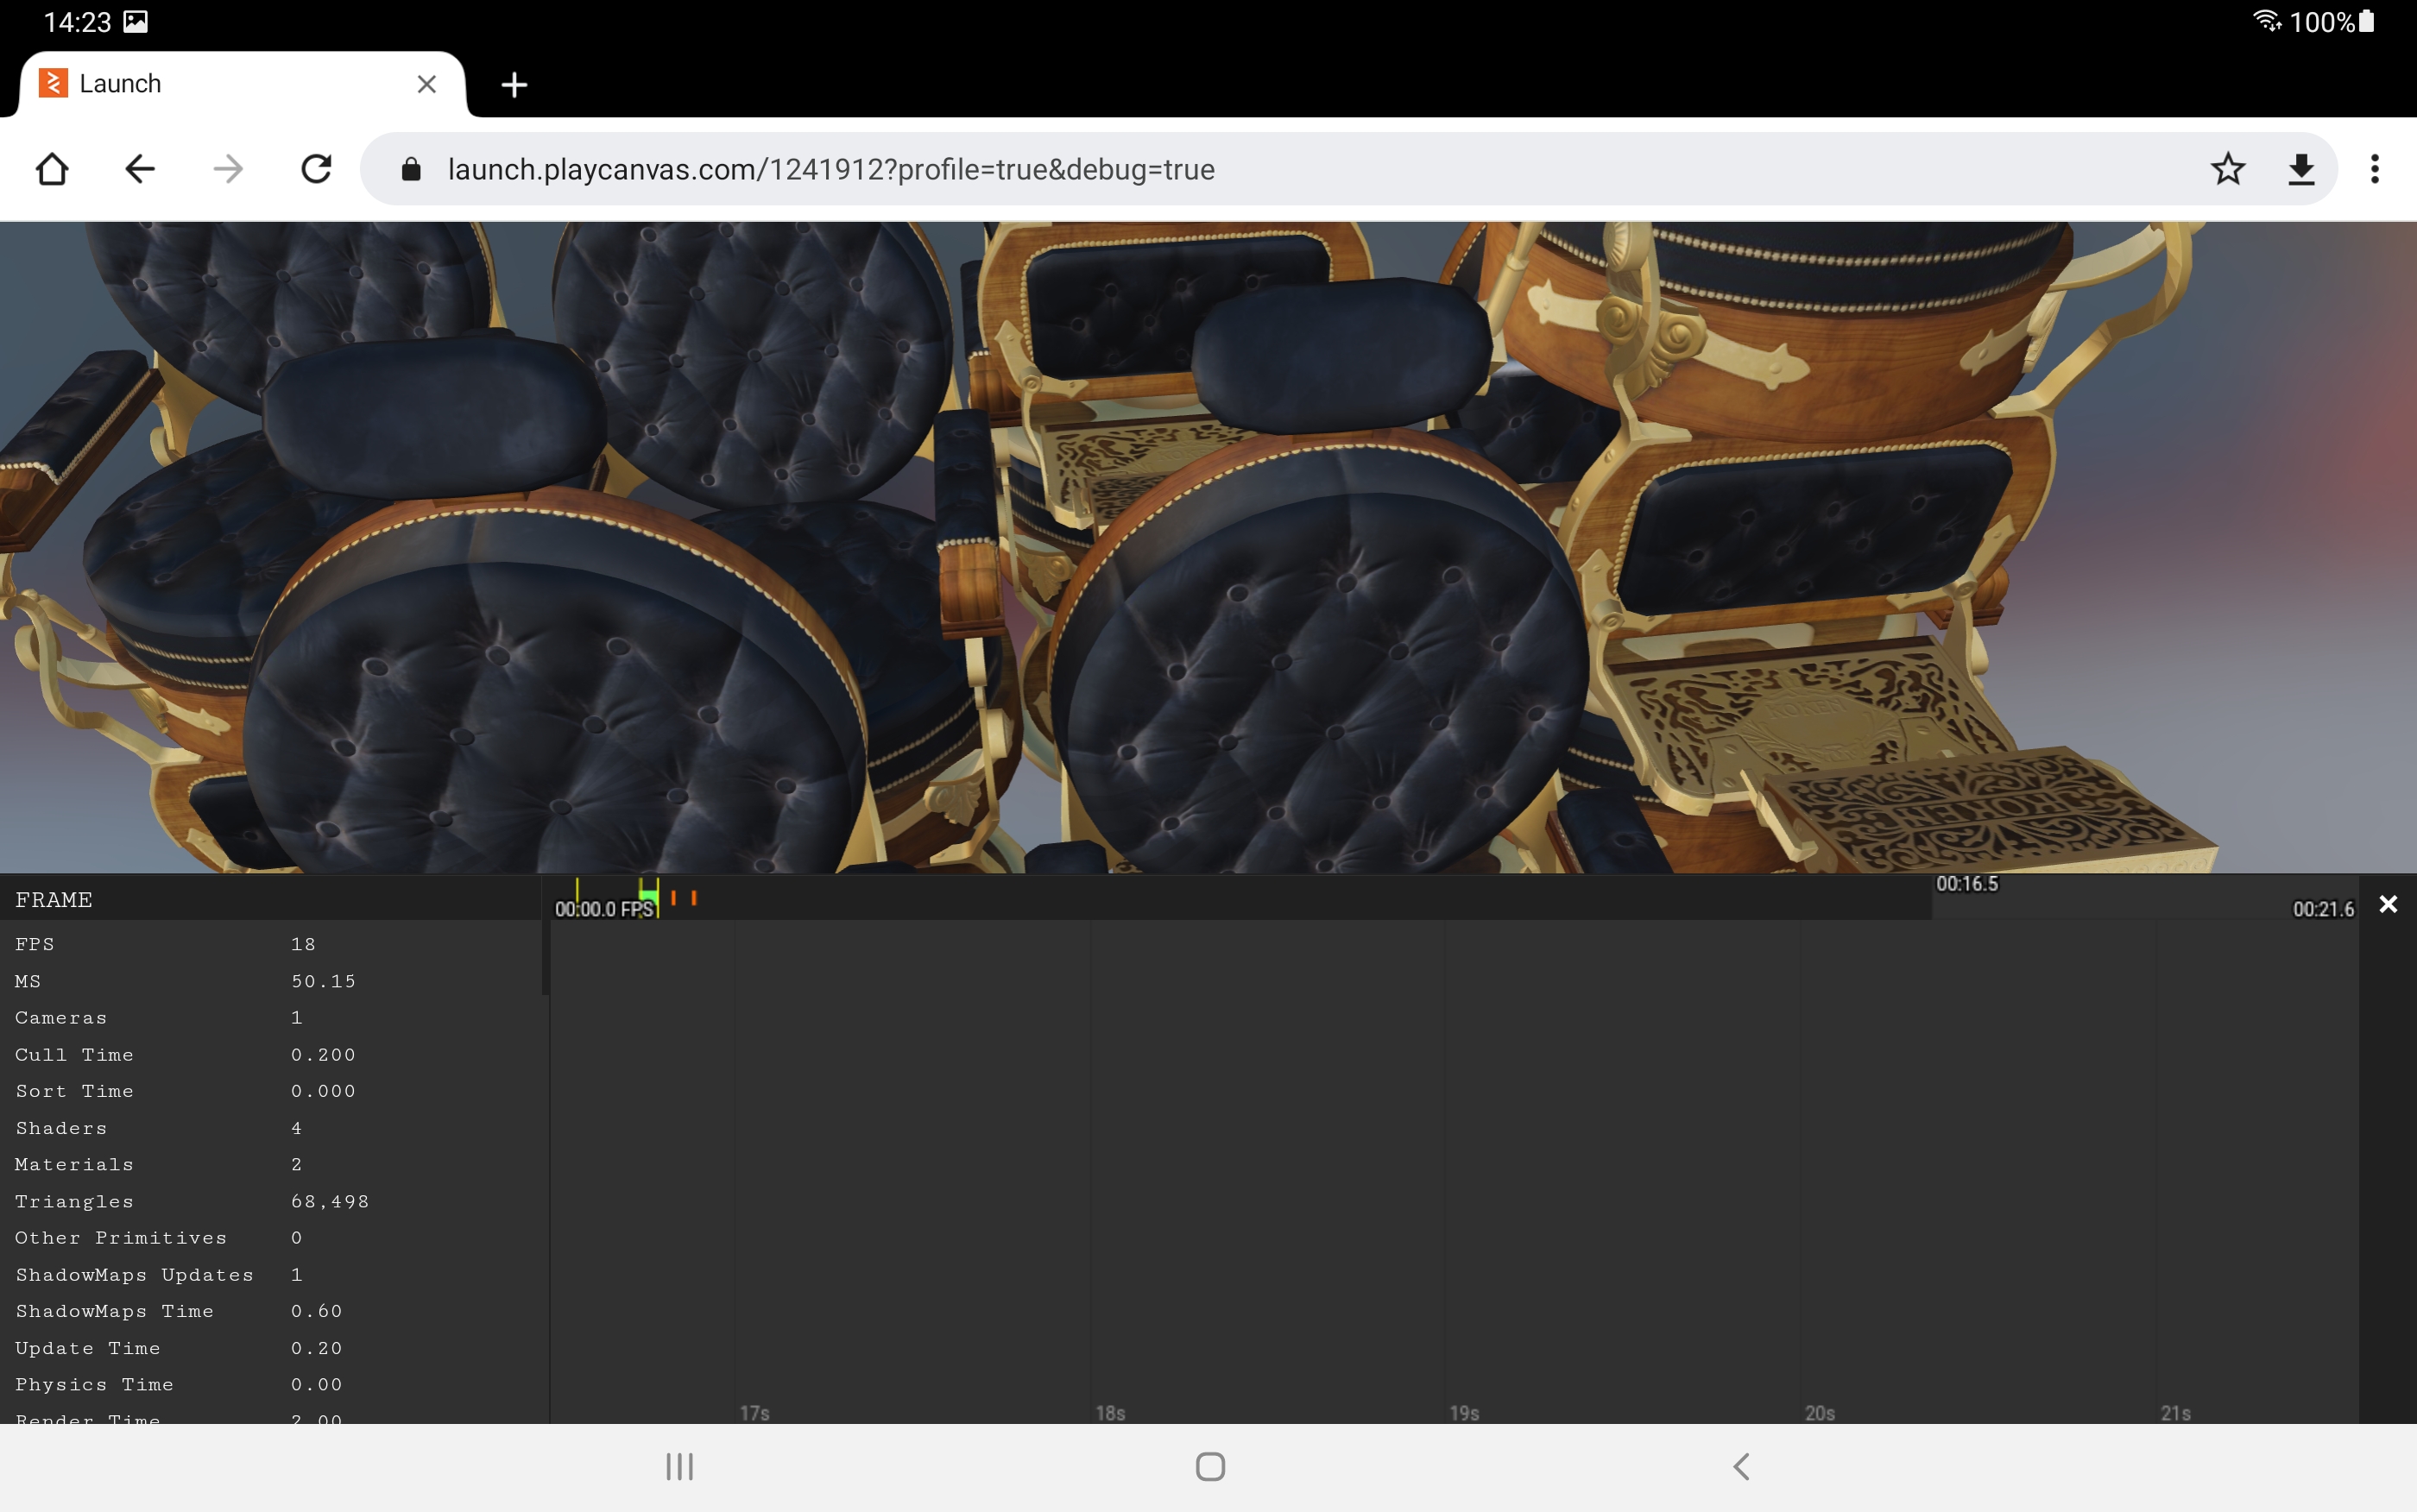The width and height of the screenshot is (2417, 1512).
Task: Open the browser home page icon
Action: click(52, 168)
